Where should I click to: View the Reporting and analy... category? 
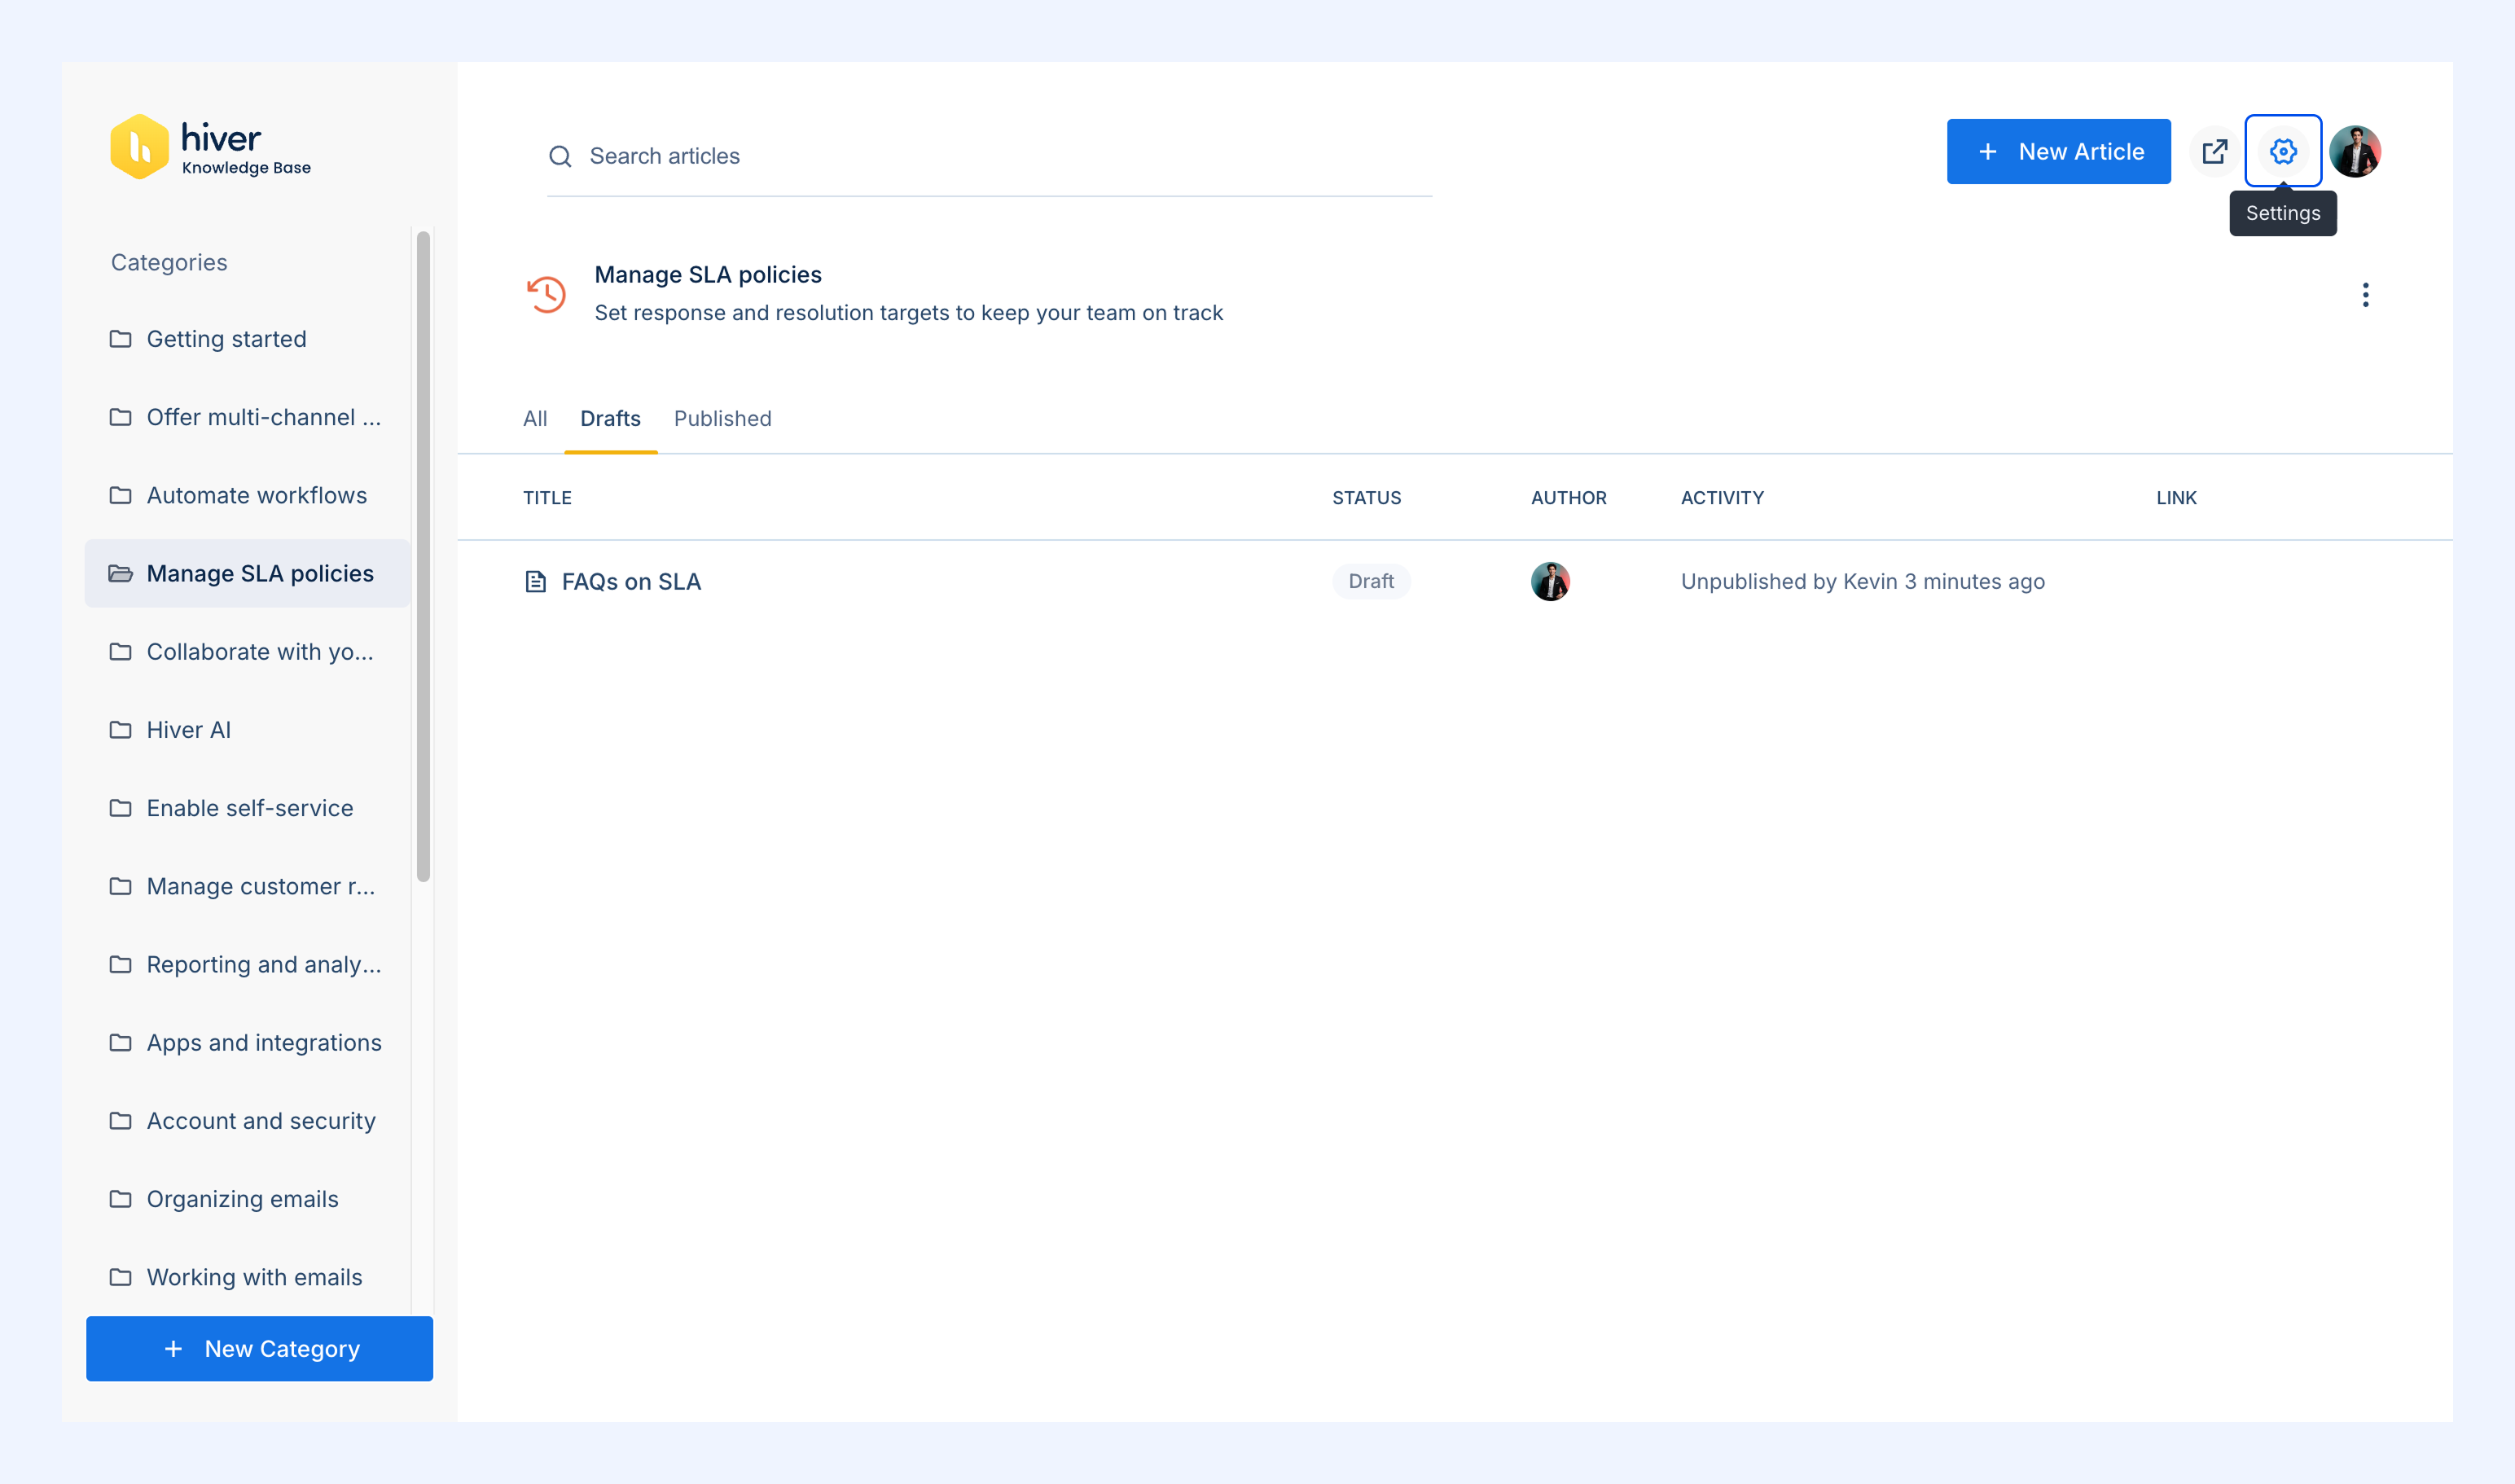tap(247, 964)
